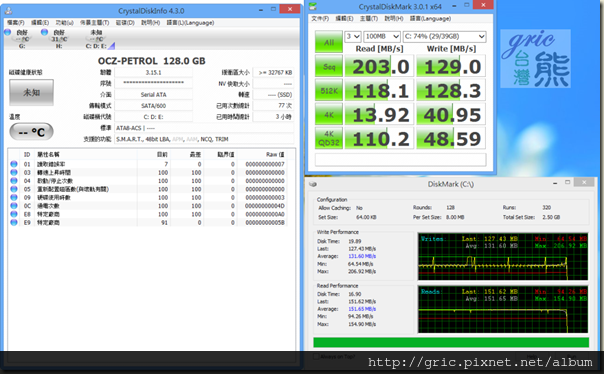Click the CrystalDiskInfo title bar icon

click(x=8, y=11)
